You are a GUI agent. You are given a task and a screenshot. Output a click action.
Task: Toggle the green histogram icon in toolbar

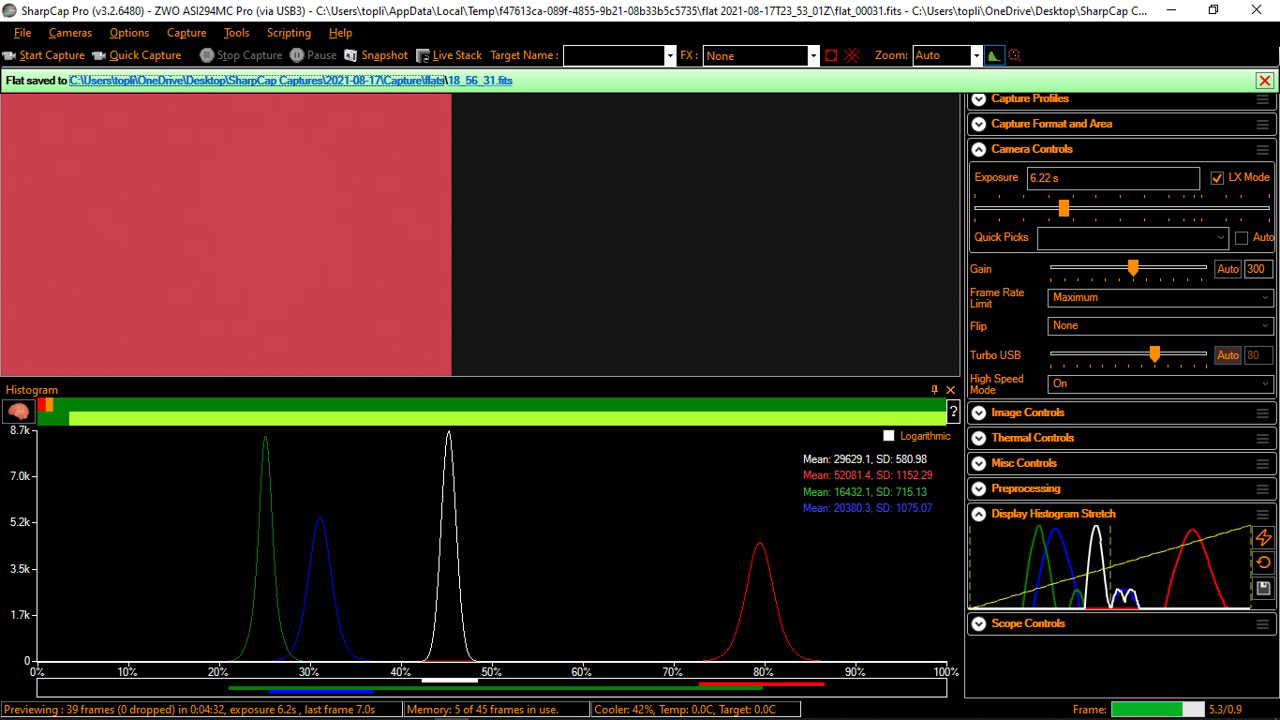pos(993,56)
